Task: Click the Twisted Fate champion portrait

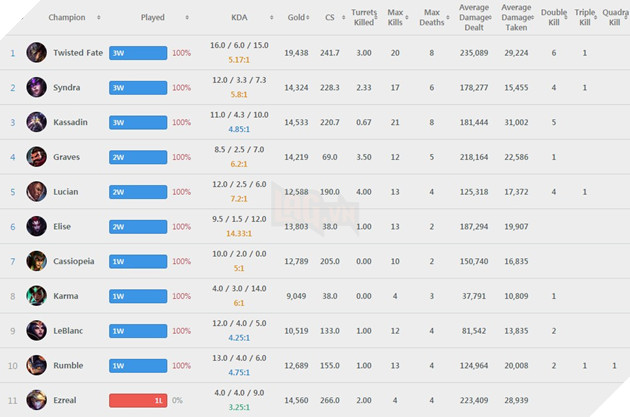Action: tap(37, 53)
